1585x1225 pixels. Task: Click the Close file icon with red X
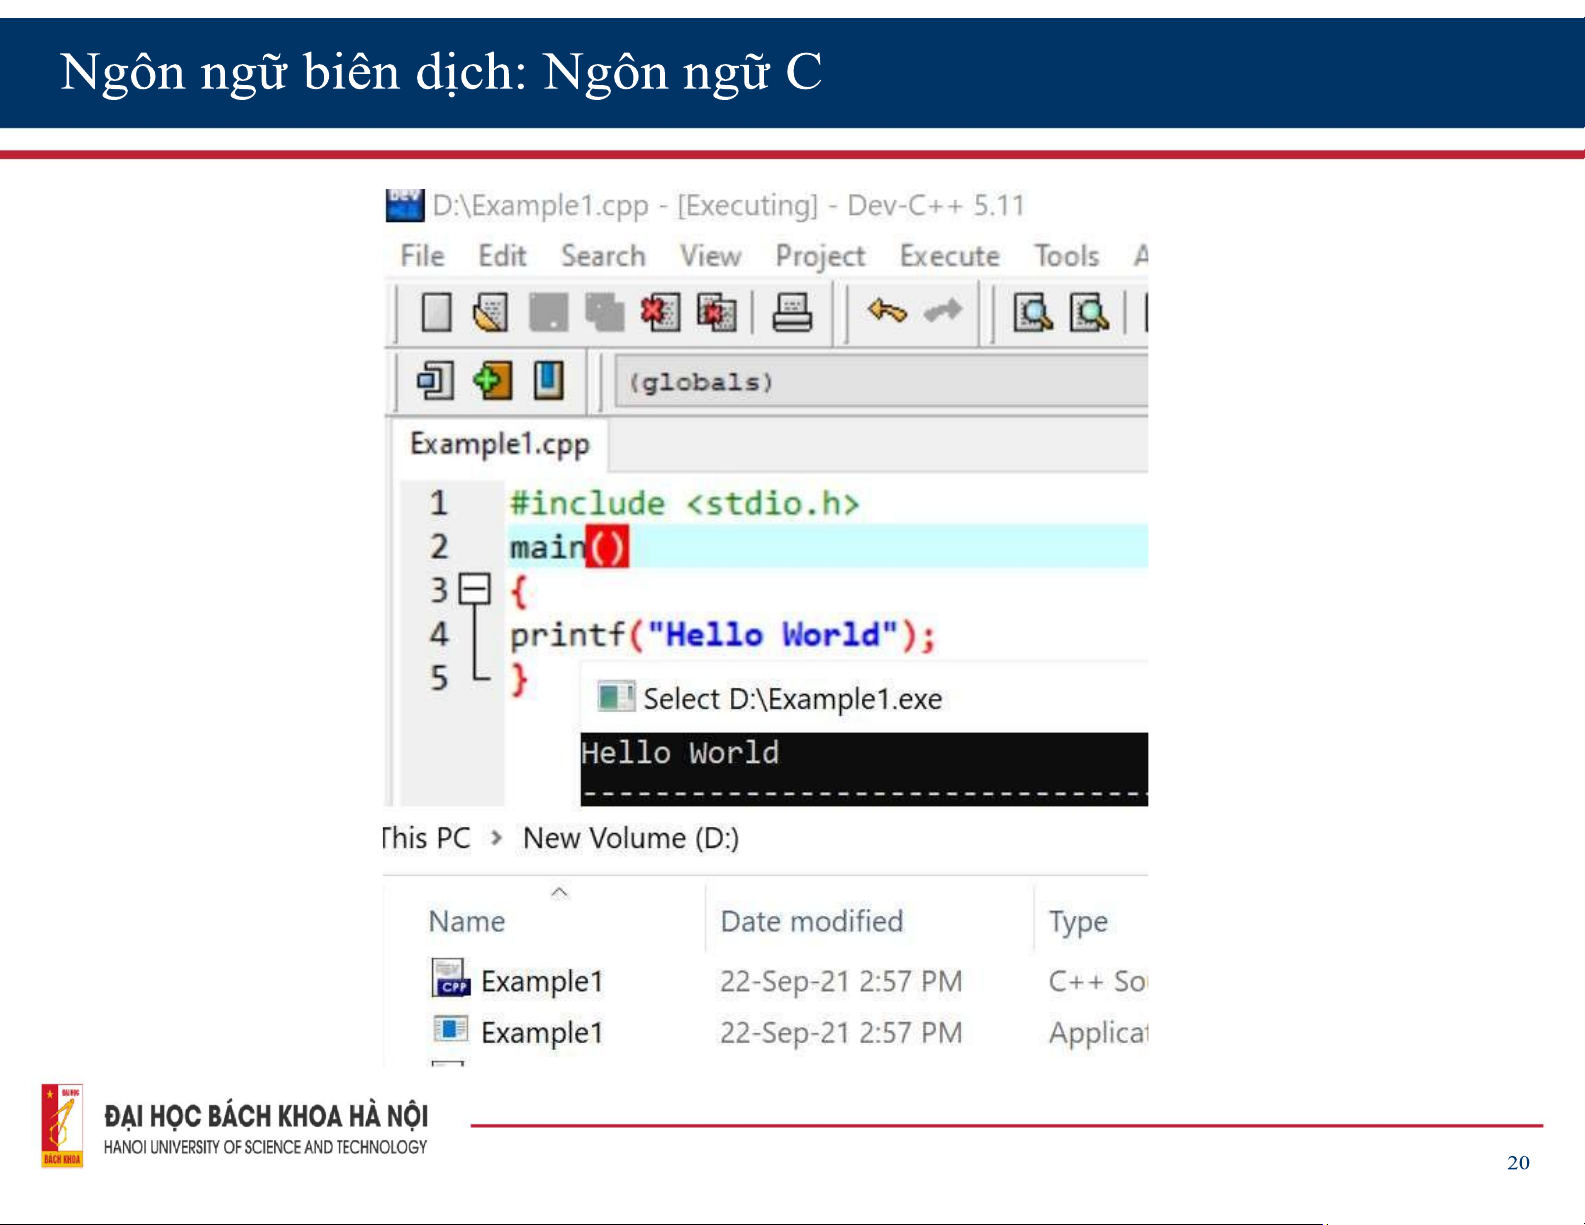659,312
